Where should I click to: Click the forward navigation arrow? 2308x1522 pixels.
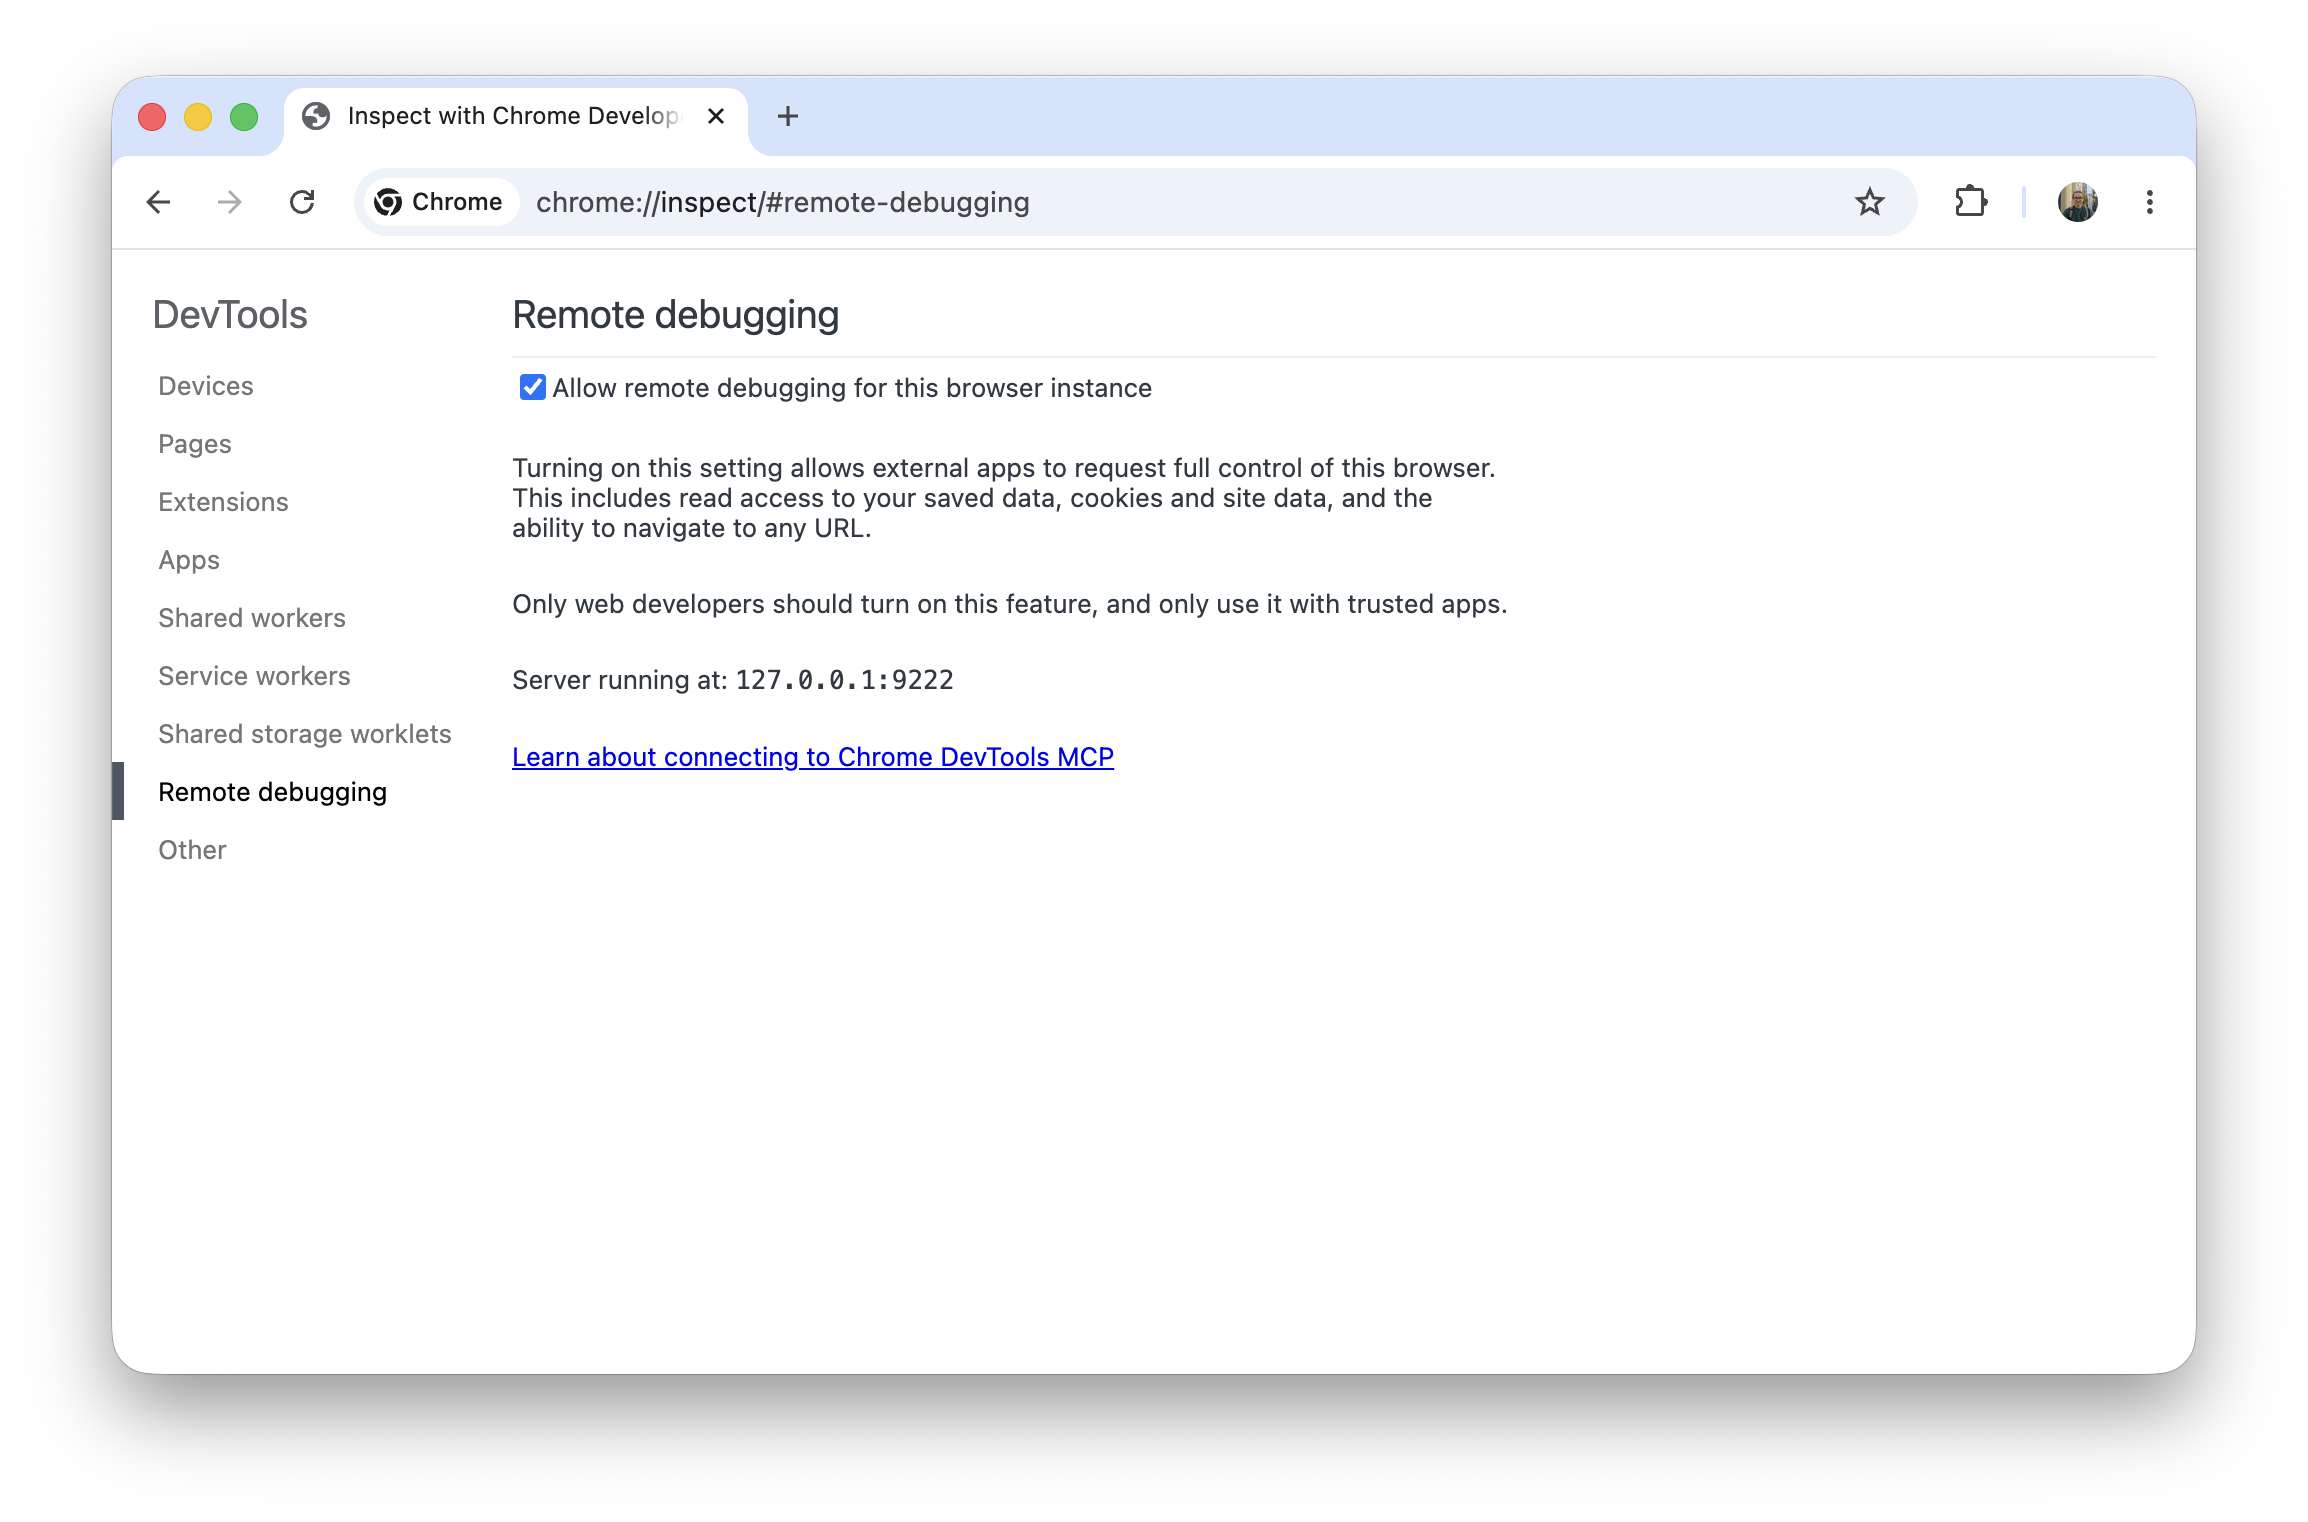click(x=230, y=202)
